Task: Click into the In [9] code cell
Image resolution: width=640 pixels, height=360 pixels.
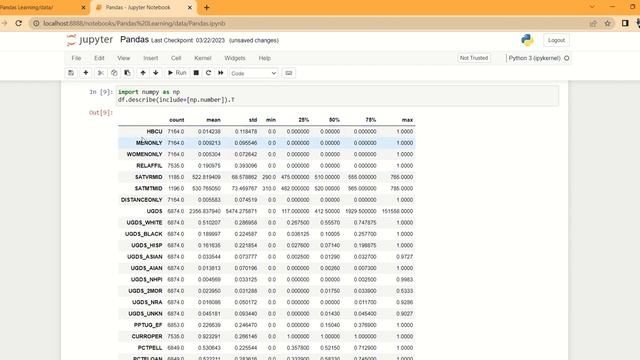Action: (x=338, y=96)
